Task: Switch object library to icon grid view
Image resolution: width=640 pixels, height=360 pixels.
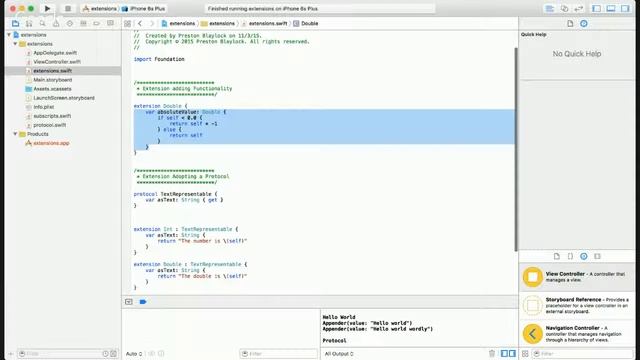Action: pos(525,353)
